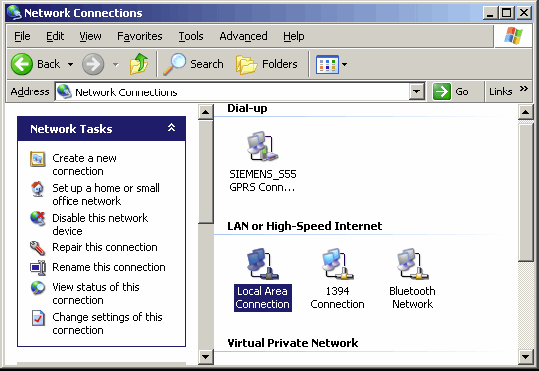Click the Back arrow button
Viewport: 539px width, 371px height.
pyautogui.click(x=22, y=64)
